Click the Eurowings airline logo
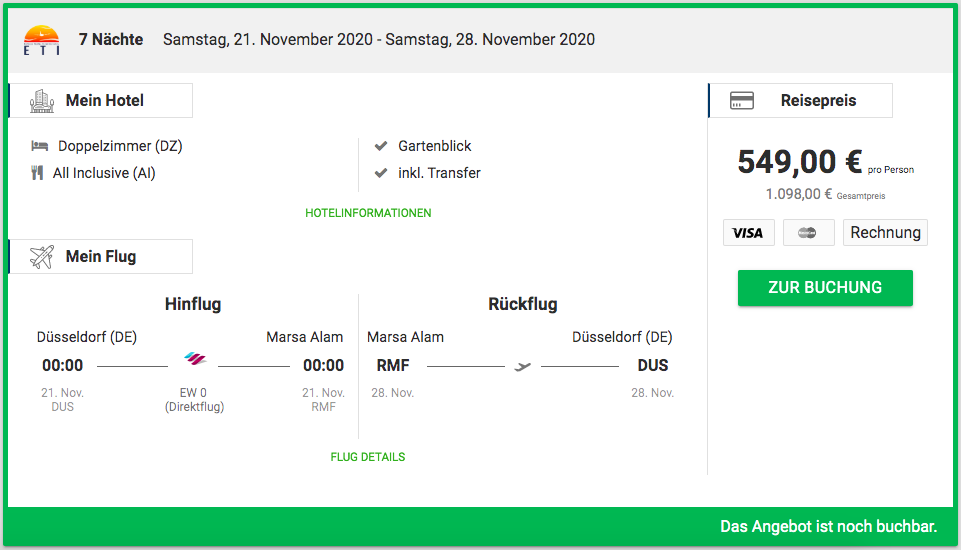Viewport: 961px width, 550px height. tap(195, 359)
